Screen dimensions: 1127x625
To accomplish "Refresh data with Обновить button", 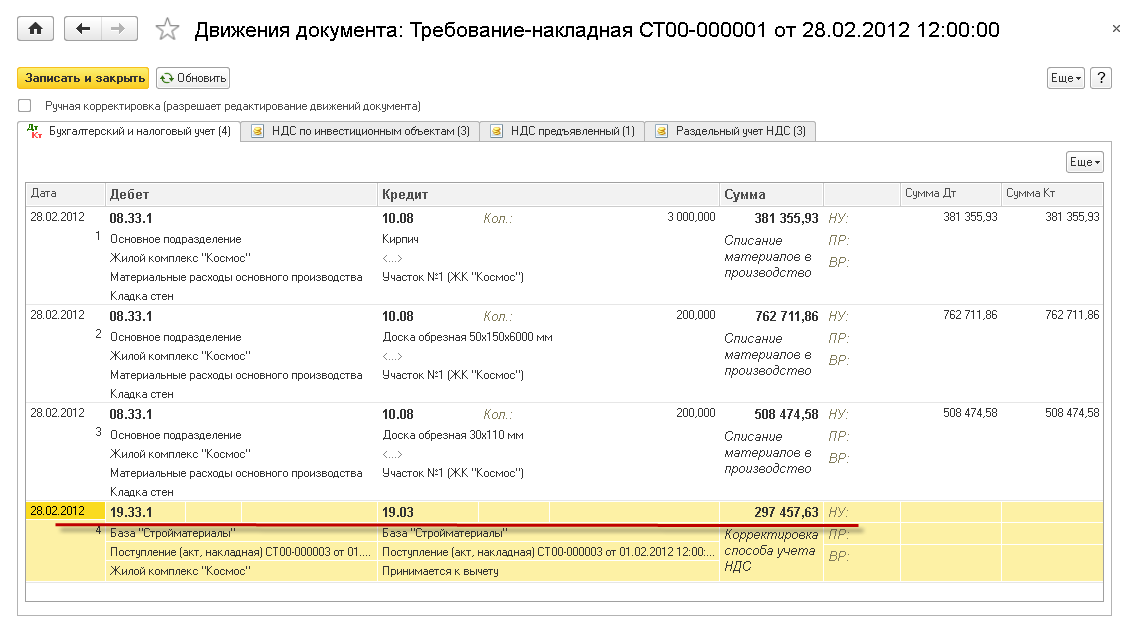I will coord(193,78).
